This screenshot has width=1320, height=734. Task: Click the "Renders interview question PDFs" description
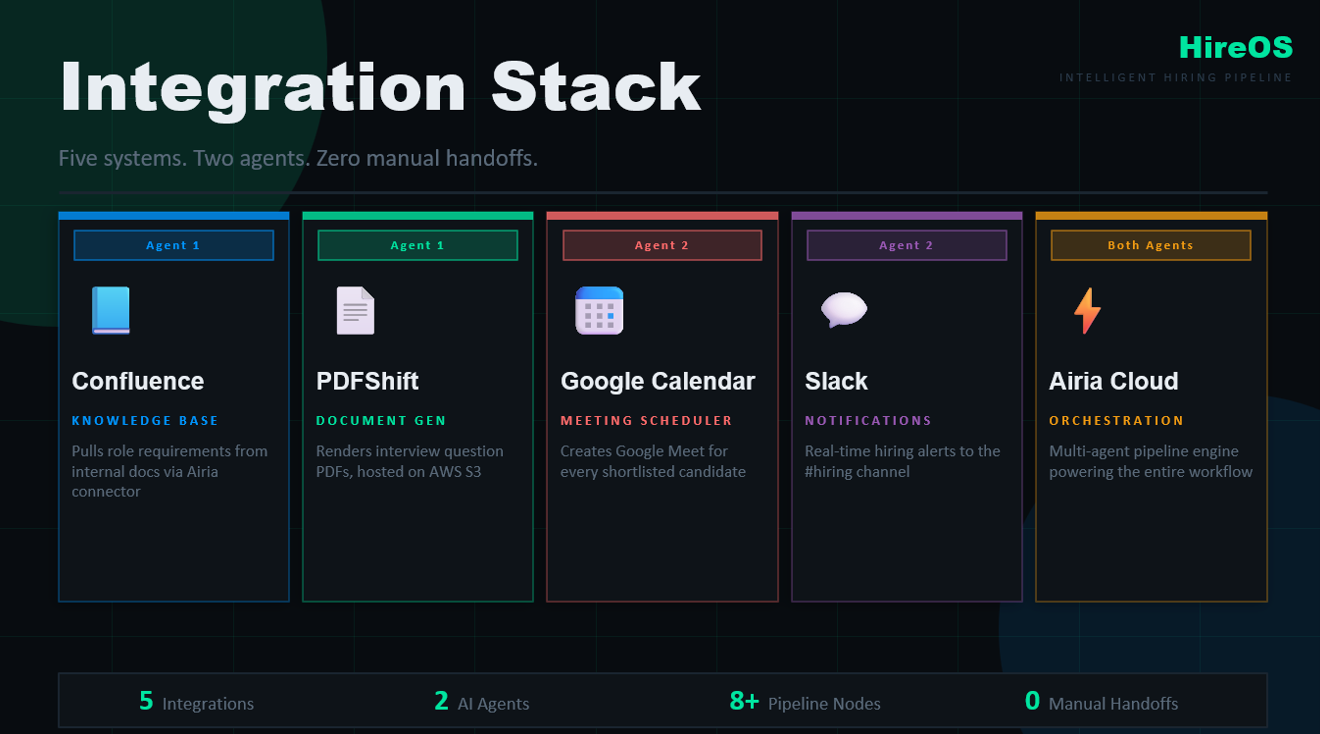click(410, 461)
